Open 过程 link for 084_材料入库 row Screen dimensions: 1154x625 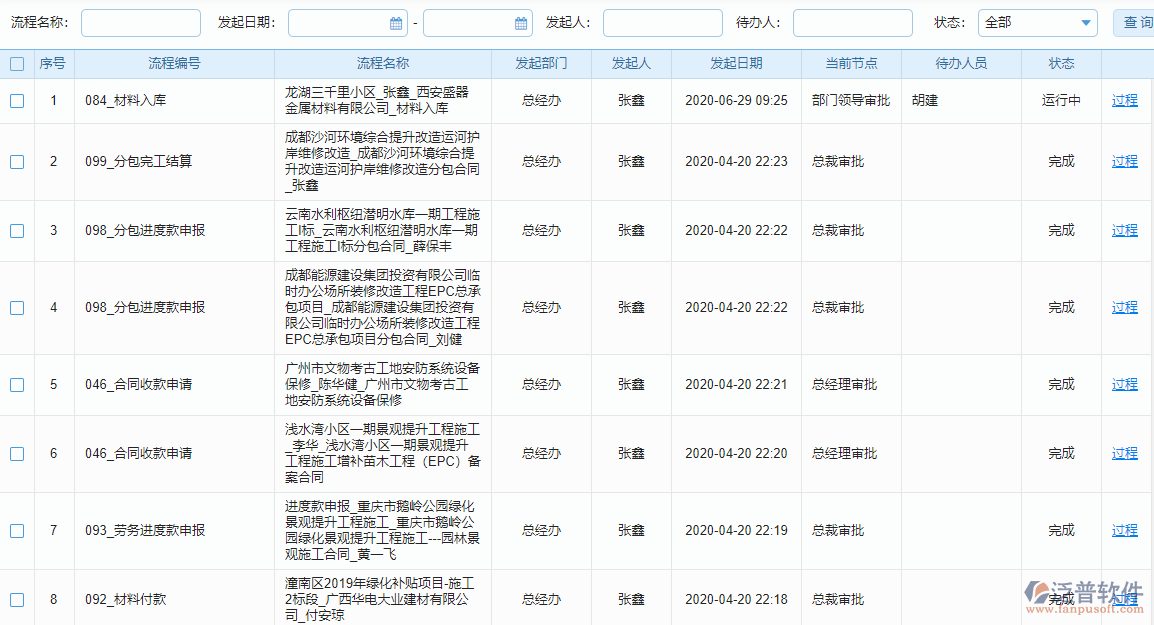pyautogui.click(x=1124, y=101)
